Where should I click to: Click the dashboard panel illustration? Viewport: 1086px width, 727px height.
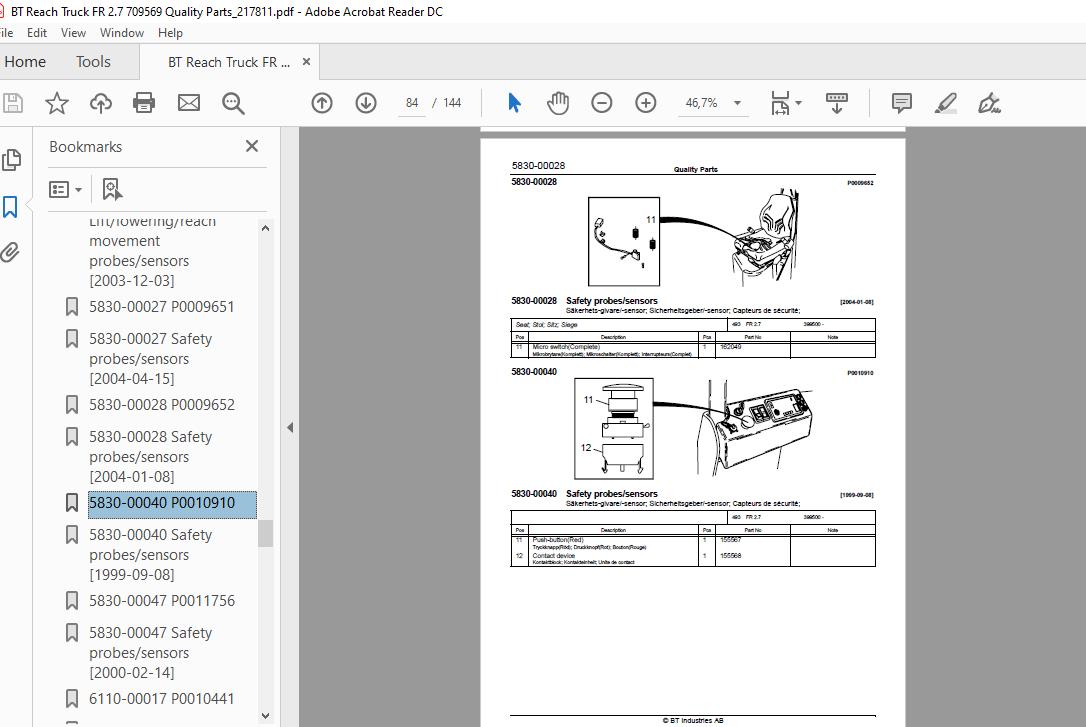(x=756, y=427)
